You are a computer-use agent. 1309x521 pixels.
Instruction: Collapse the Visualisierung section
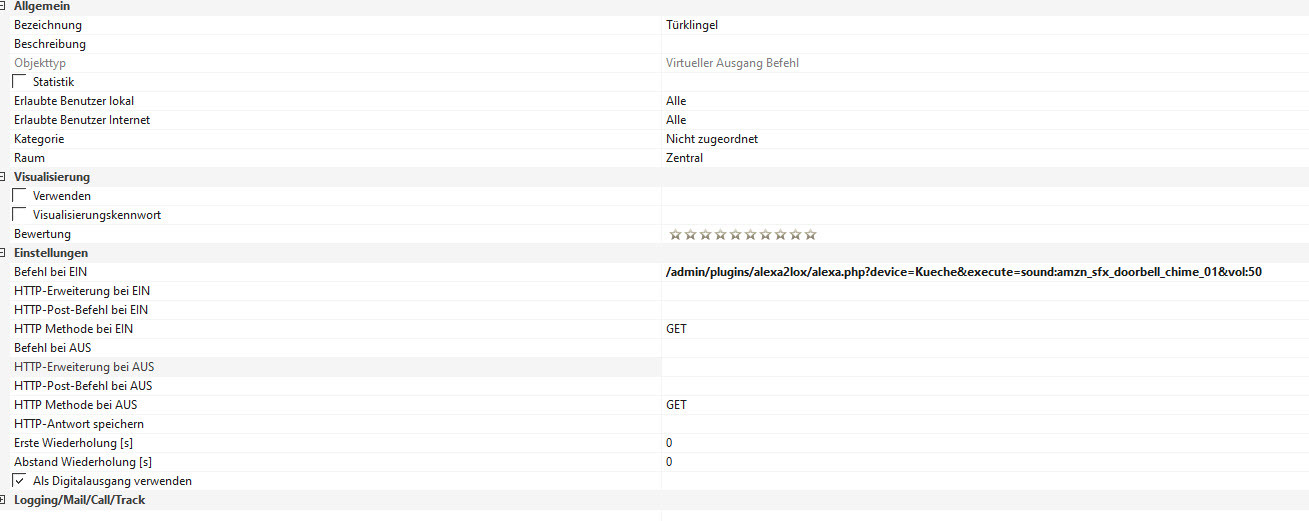(3, 177)
